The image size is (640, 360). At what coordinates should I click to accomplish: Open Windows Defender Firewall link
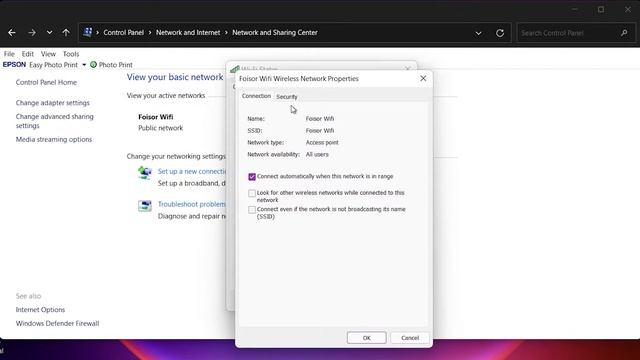coord(58,323)
